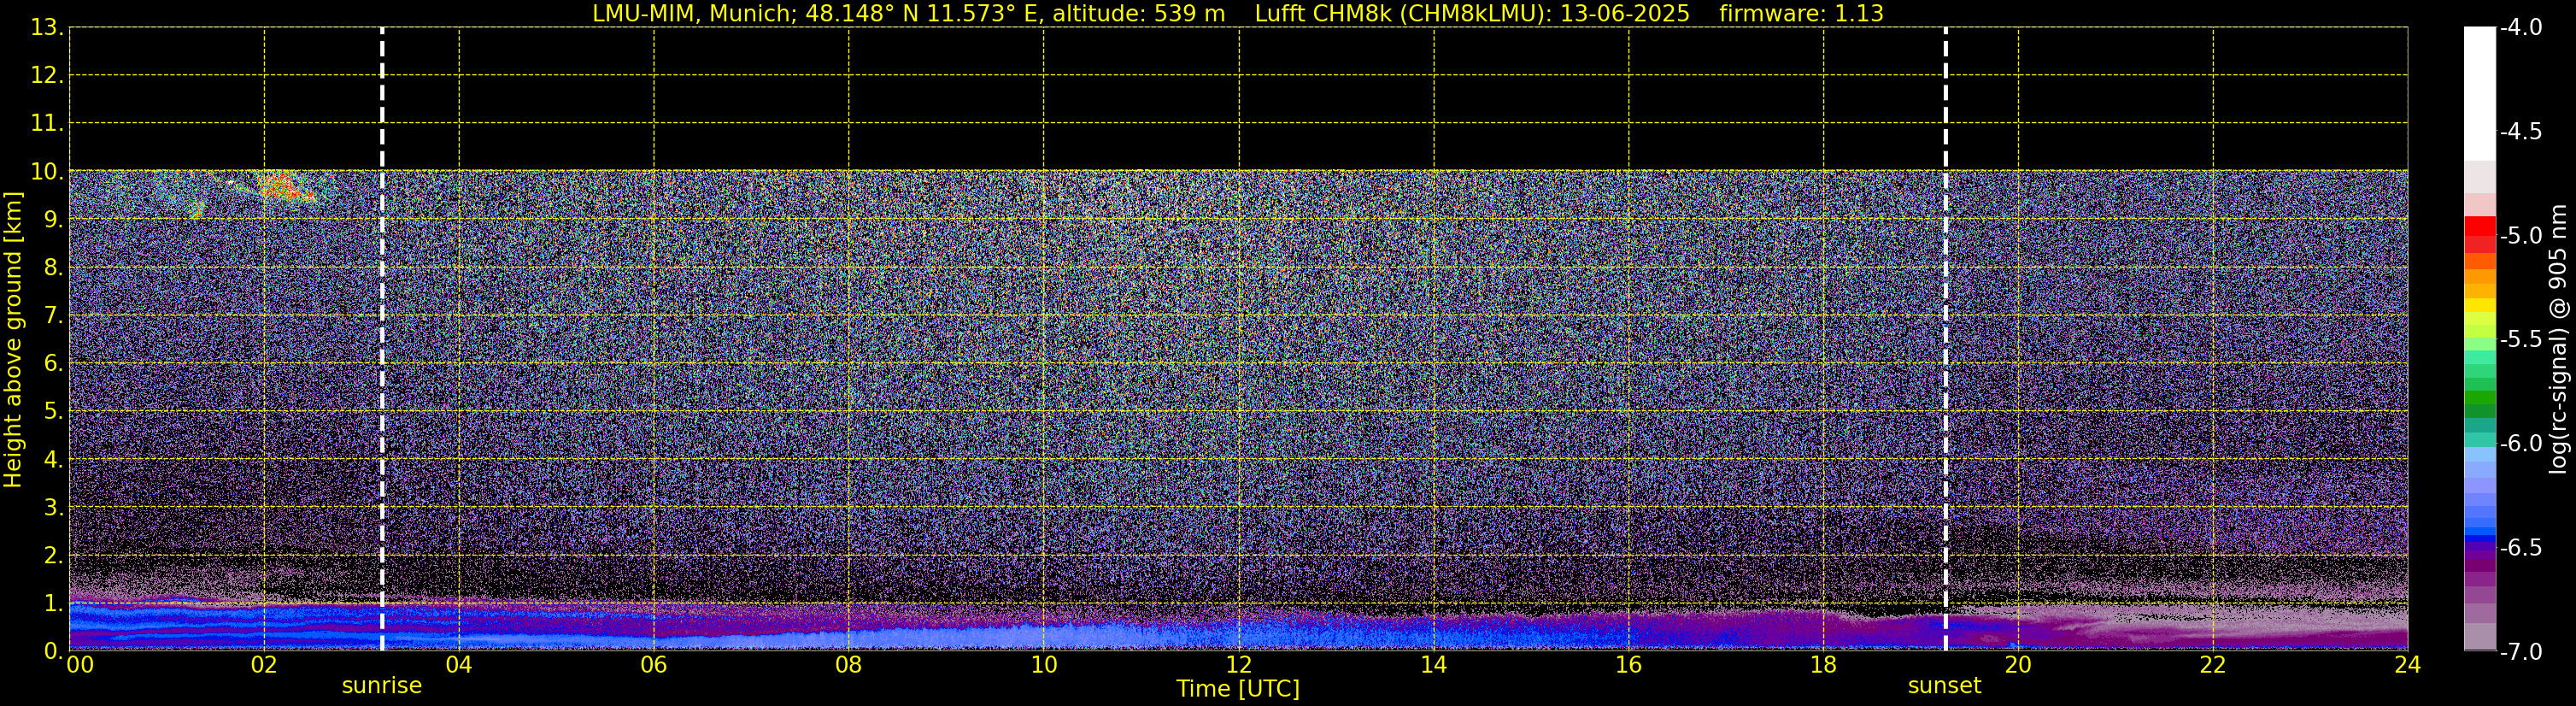Click the 'Height above ground [km]' axis title
Viewport: 2576px width, 706px height.
[13, 339]
